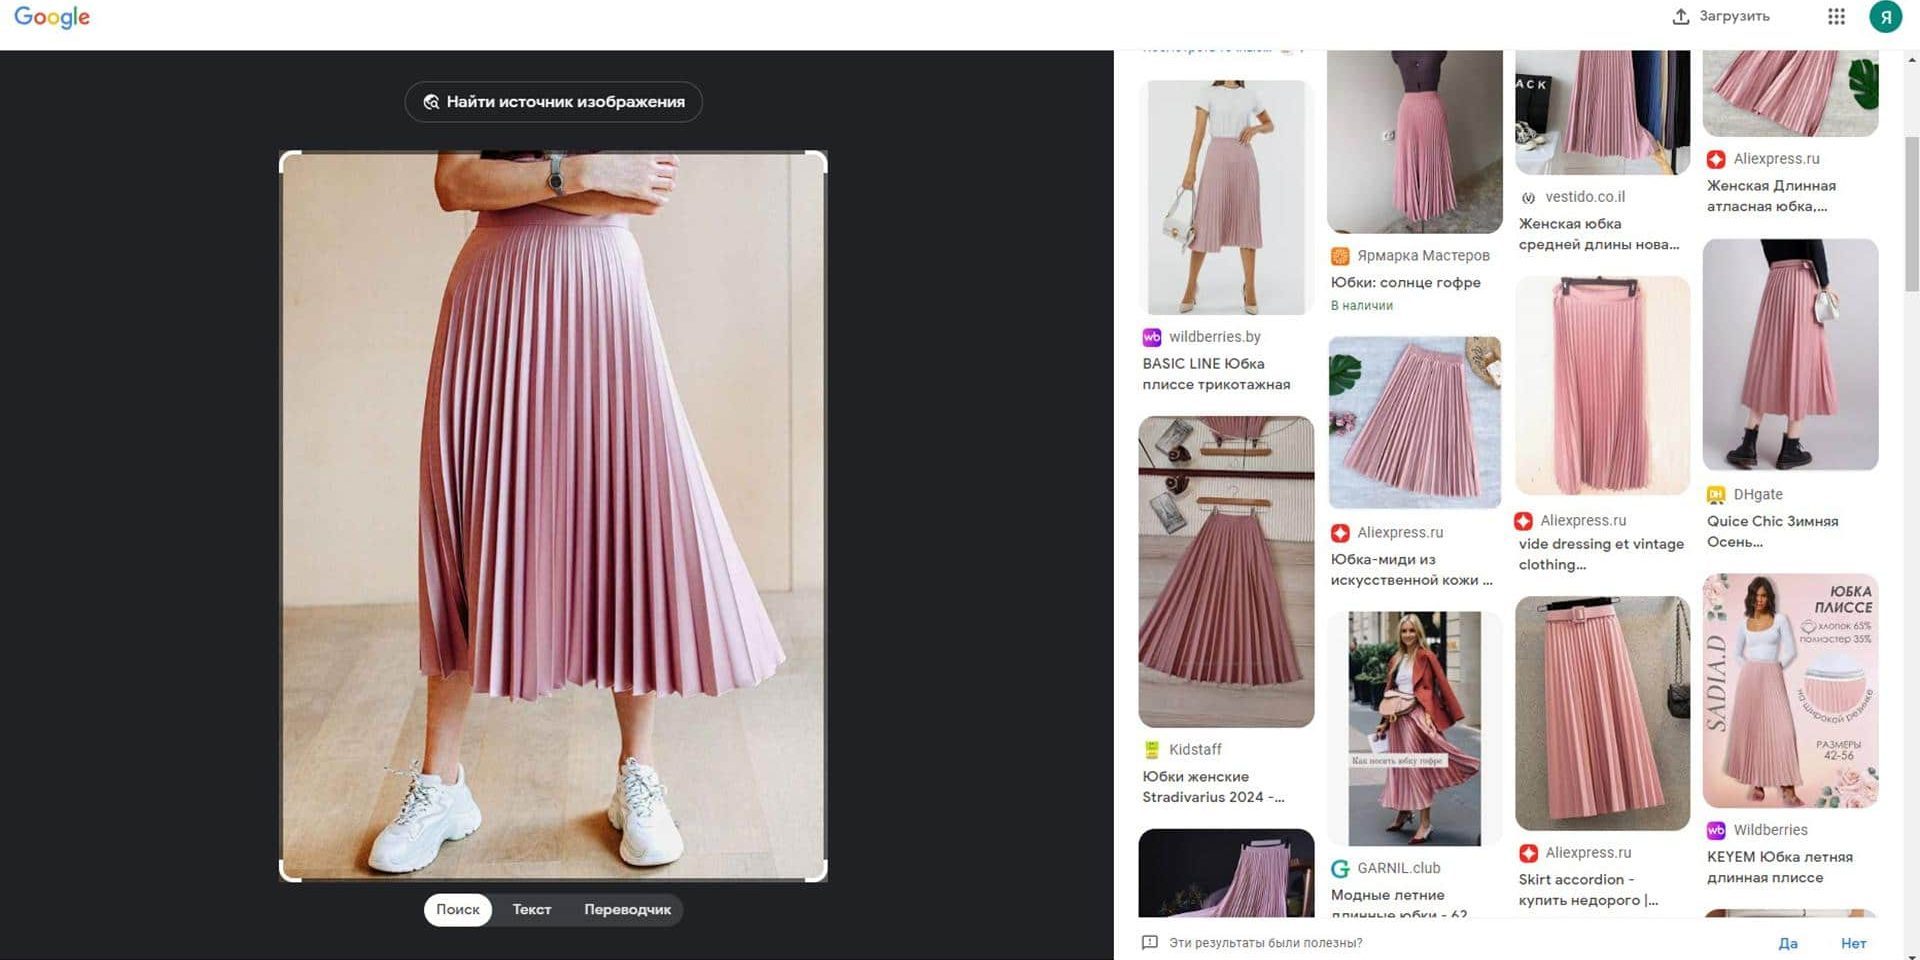Open BASIC LINE Юбка плиссе трикотажная result
This screenshot has height=960, width=1920.
click(1216, 374)
